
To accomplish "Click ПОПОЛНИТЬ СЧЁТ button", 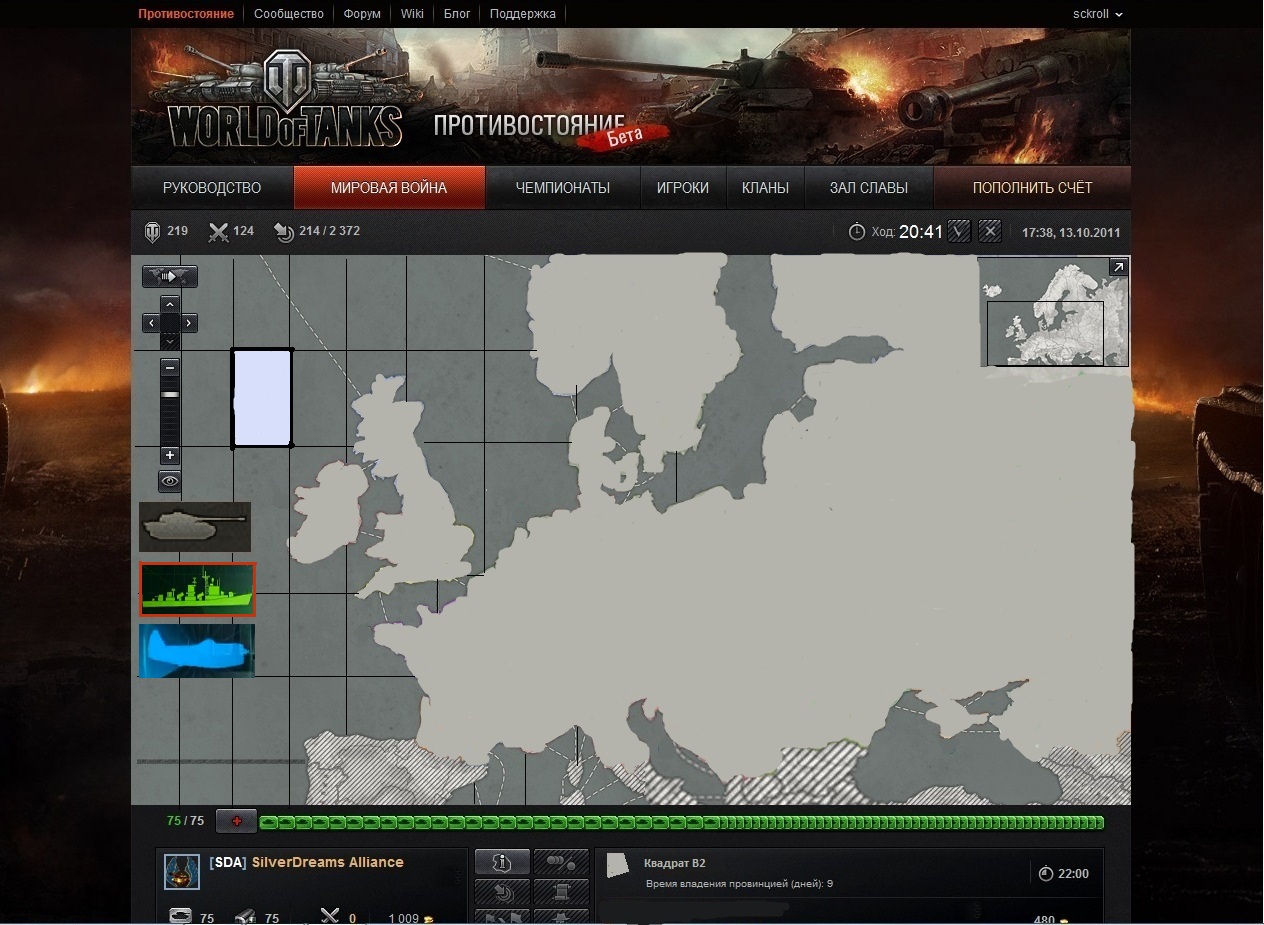I will (x=1032, y=188).
